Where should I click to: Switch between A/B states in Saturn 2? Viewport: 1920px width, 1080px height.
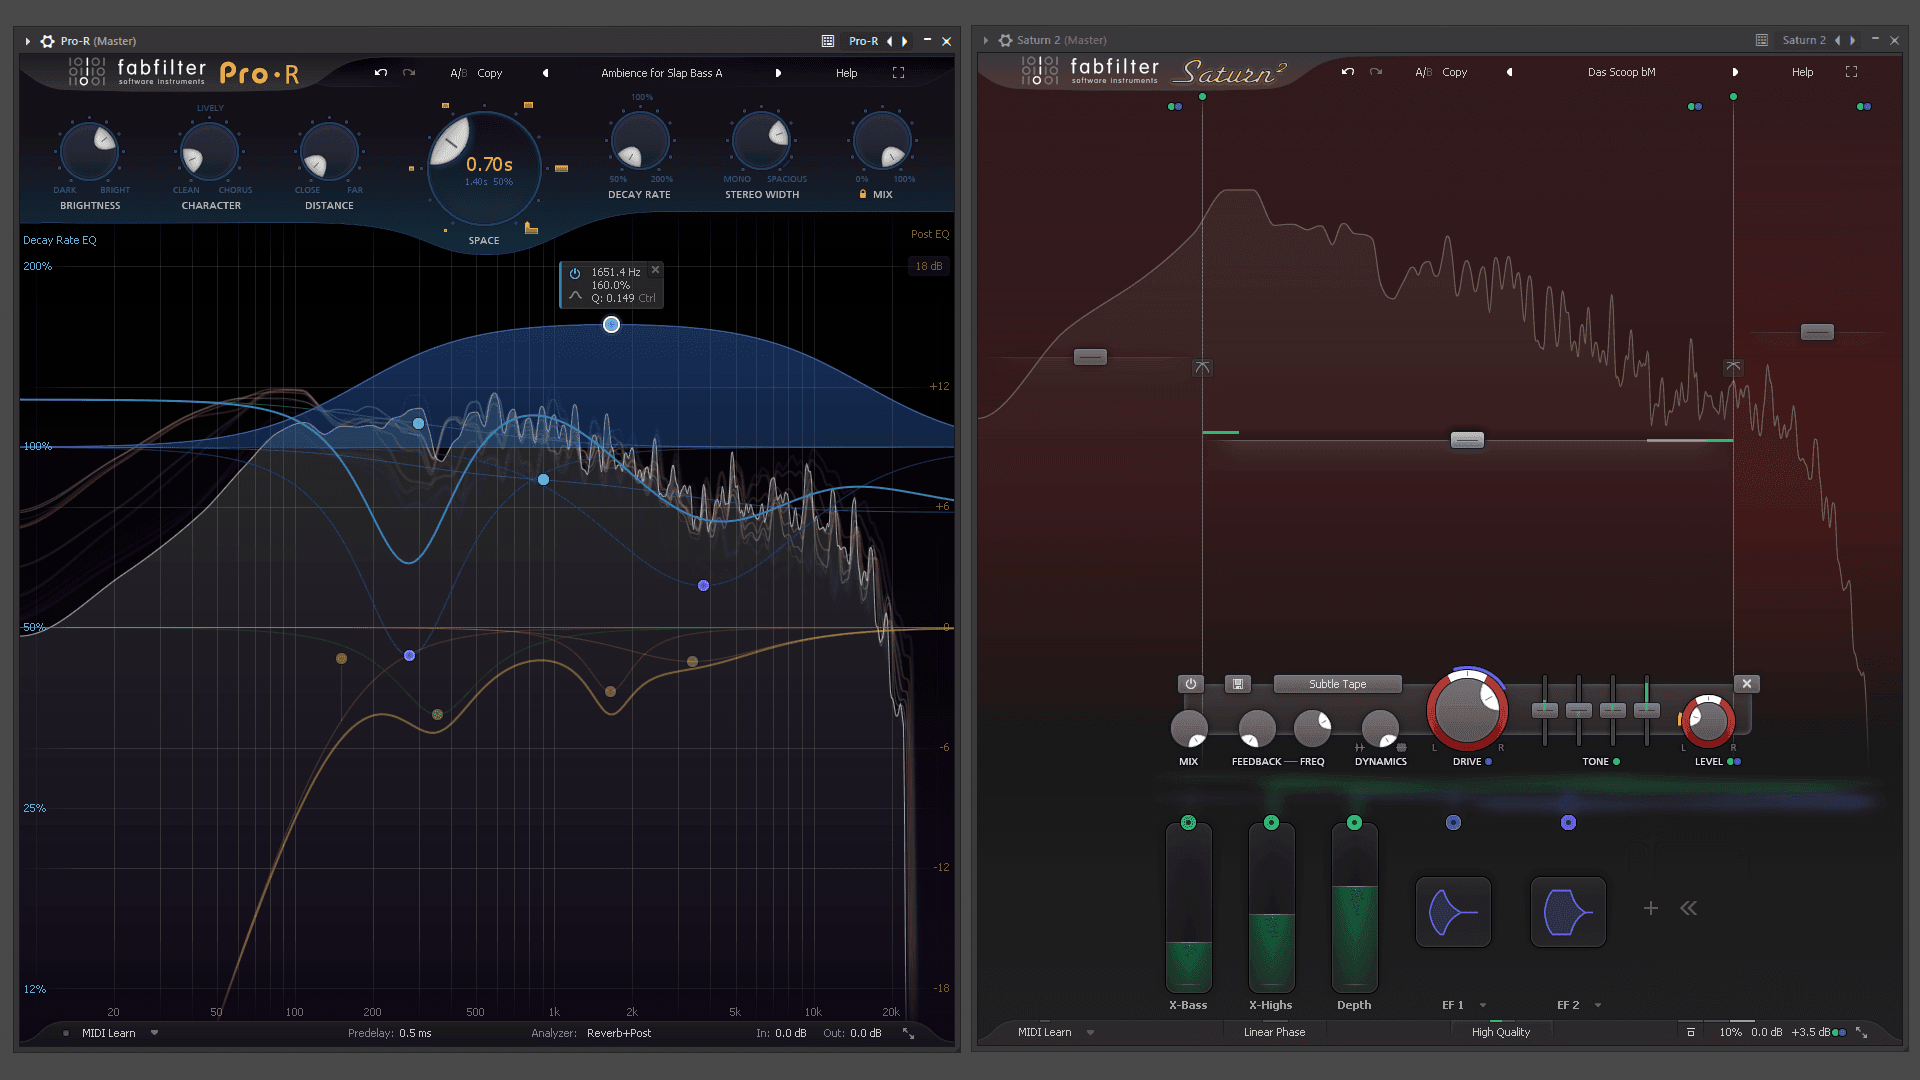click(1424, 71)
